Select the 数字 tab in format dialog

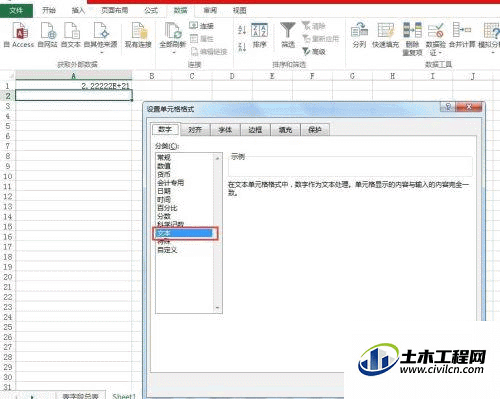(x=165, y=129)
